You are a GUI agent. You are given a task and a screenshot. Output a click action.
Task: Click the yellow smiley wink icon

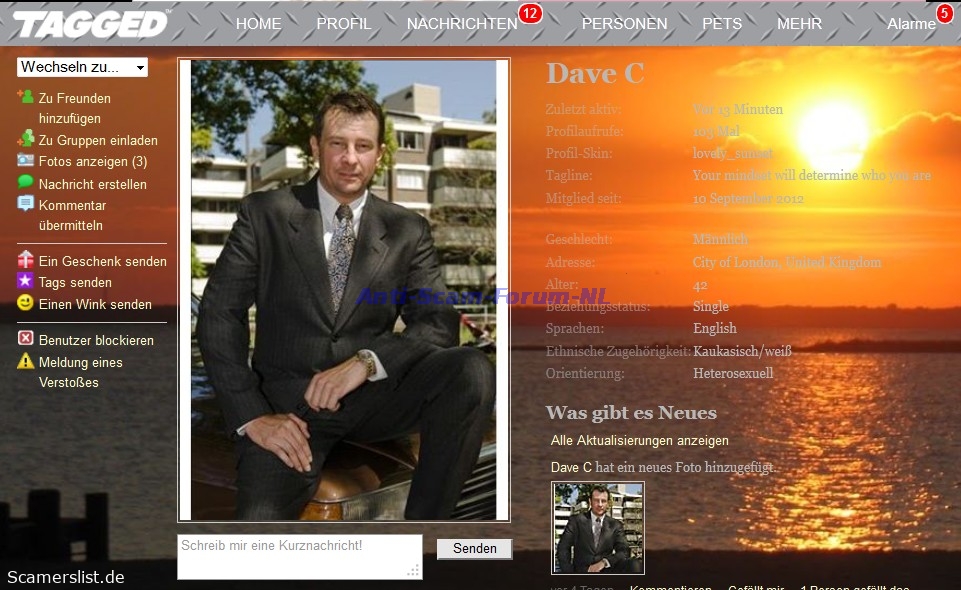point(26,303)
